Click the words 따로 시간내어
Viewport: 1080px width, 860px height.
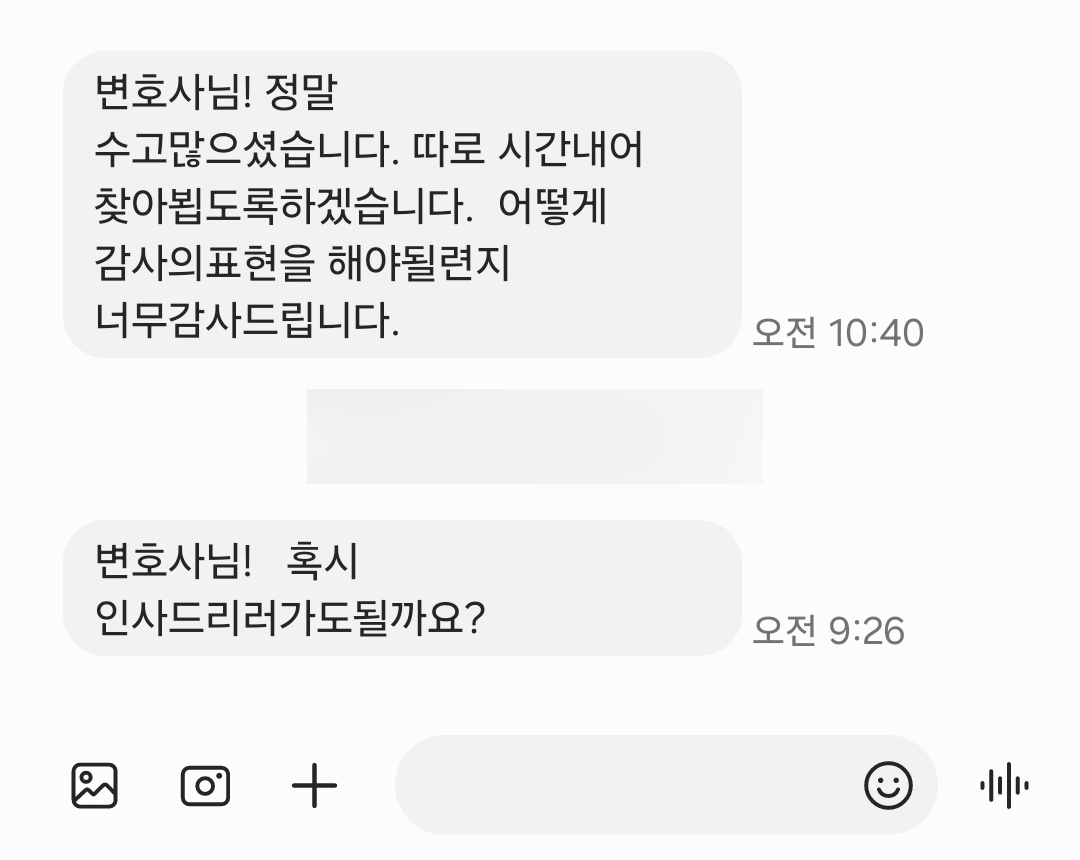point(528,149)
